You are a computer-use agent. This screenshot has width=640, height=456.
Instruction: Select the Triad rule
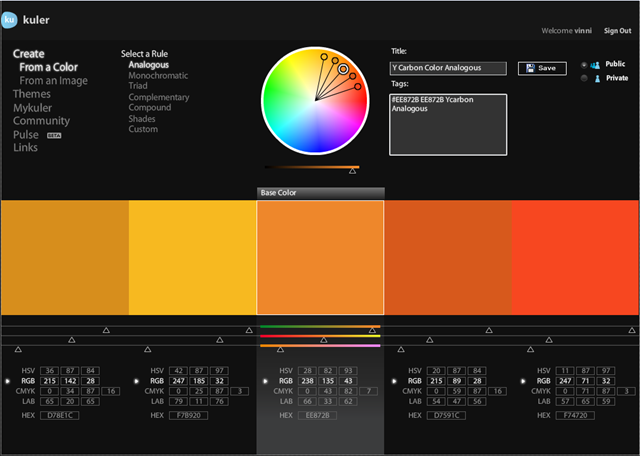click(138, 86)
